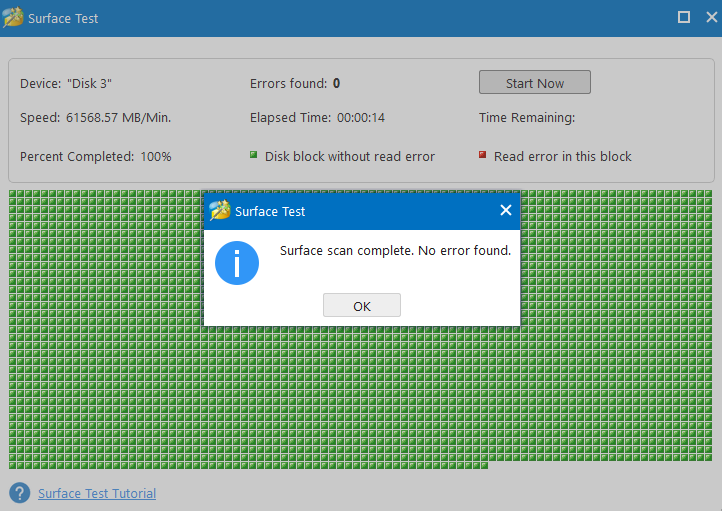Screen dimensions: 722x511
Task: Click 'Disk block without read error' label
Action: (x=349, y=157)
